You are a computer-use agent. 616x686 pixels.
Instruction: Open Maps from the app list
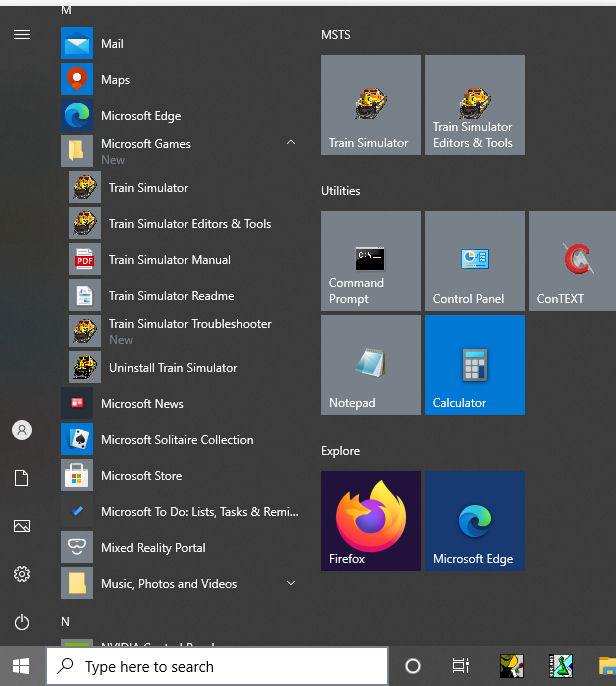point(180,80)
